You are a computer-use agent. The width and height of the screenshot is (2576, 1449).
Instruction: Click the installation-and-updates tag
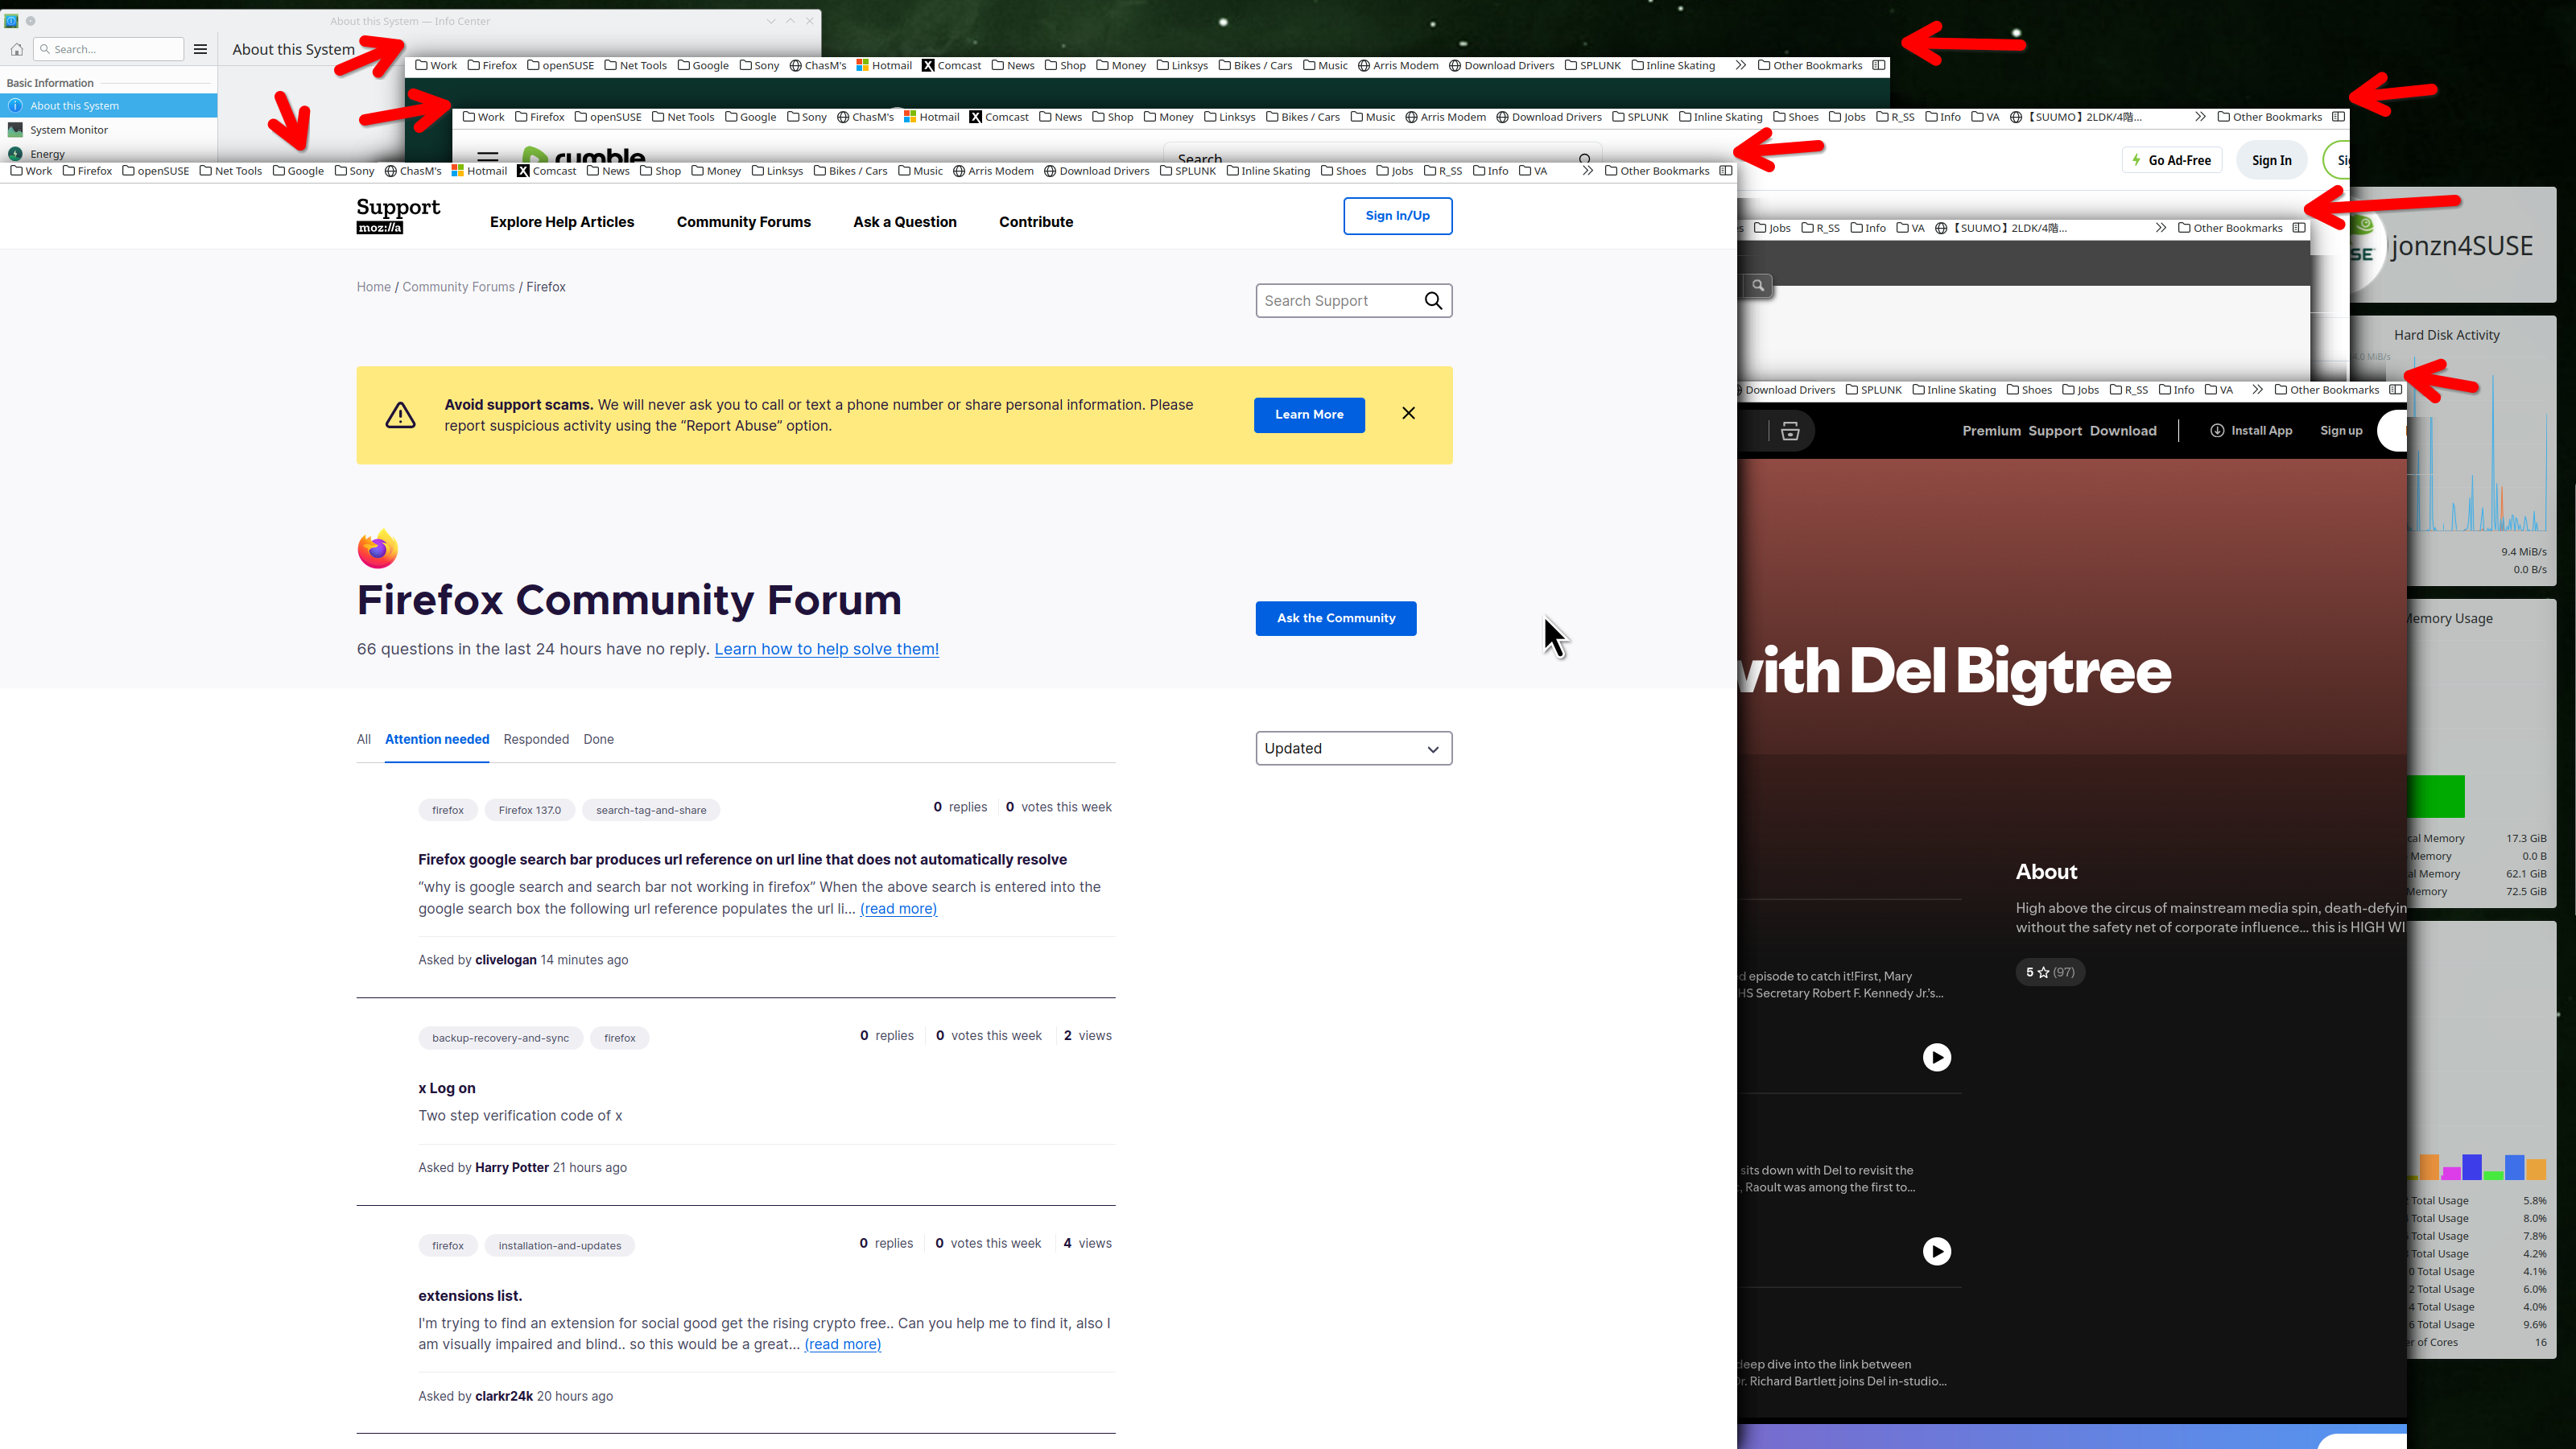(559, 1246)
